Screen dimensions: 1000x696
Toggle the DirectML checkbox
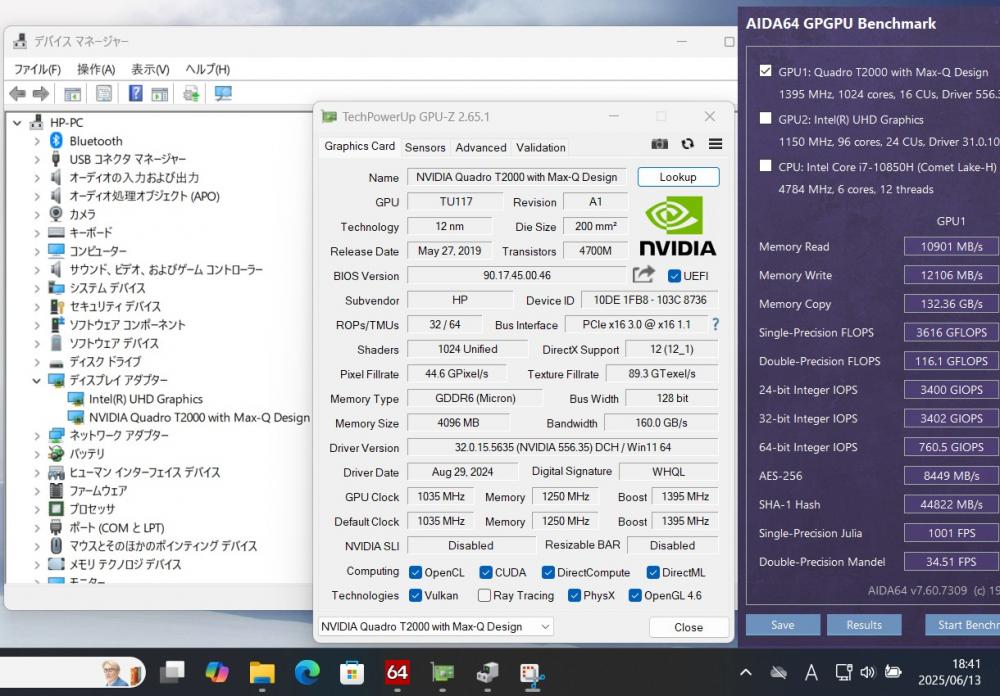coord(652,572)
